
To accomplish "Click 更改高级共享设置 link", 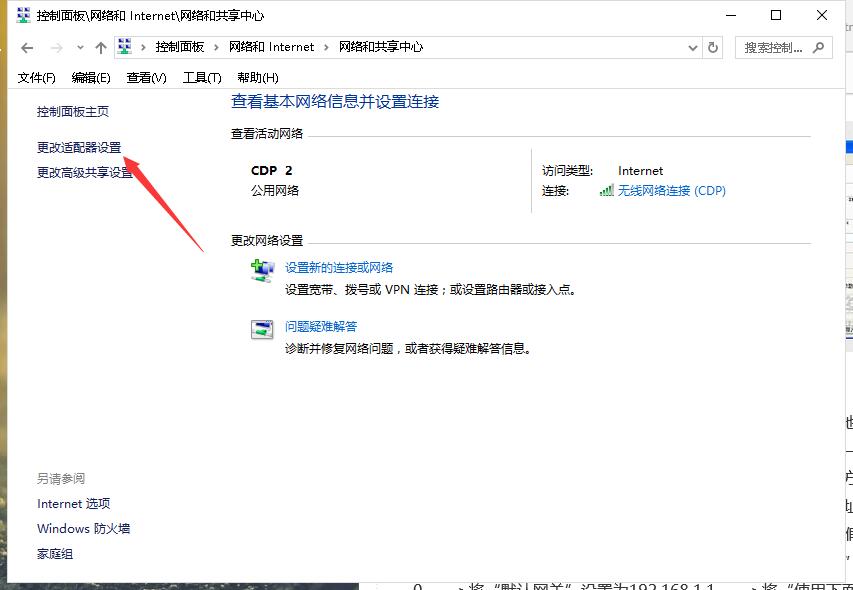I will [85, 172].
